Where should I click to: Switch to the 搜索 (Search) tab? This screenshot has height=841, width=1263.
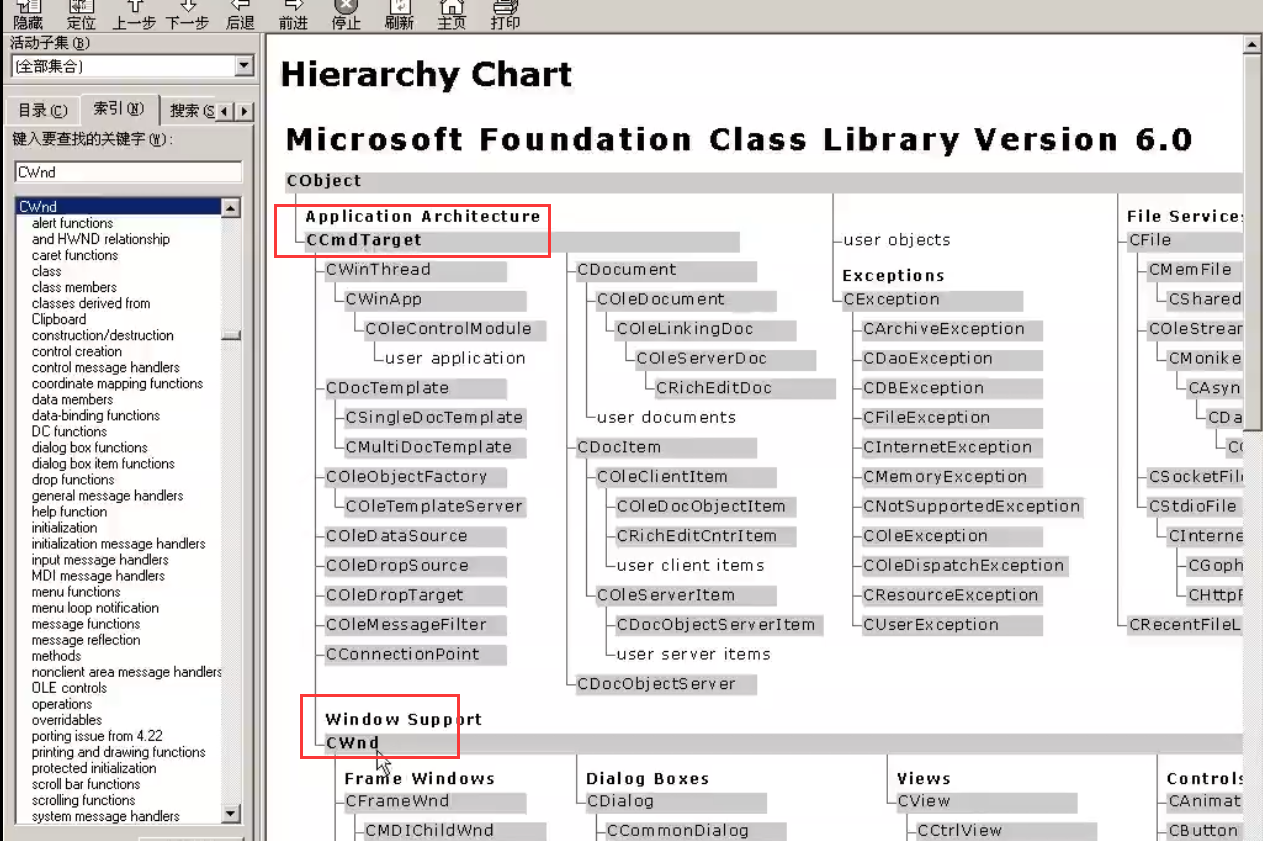190,111
